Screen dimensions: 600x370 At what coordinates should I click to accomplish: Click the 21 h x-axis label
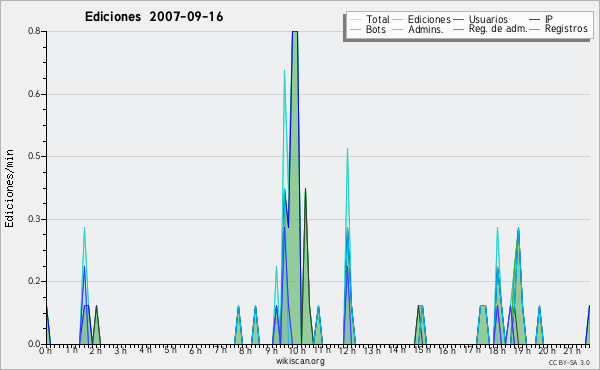tap(572, 350)
